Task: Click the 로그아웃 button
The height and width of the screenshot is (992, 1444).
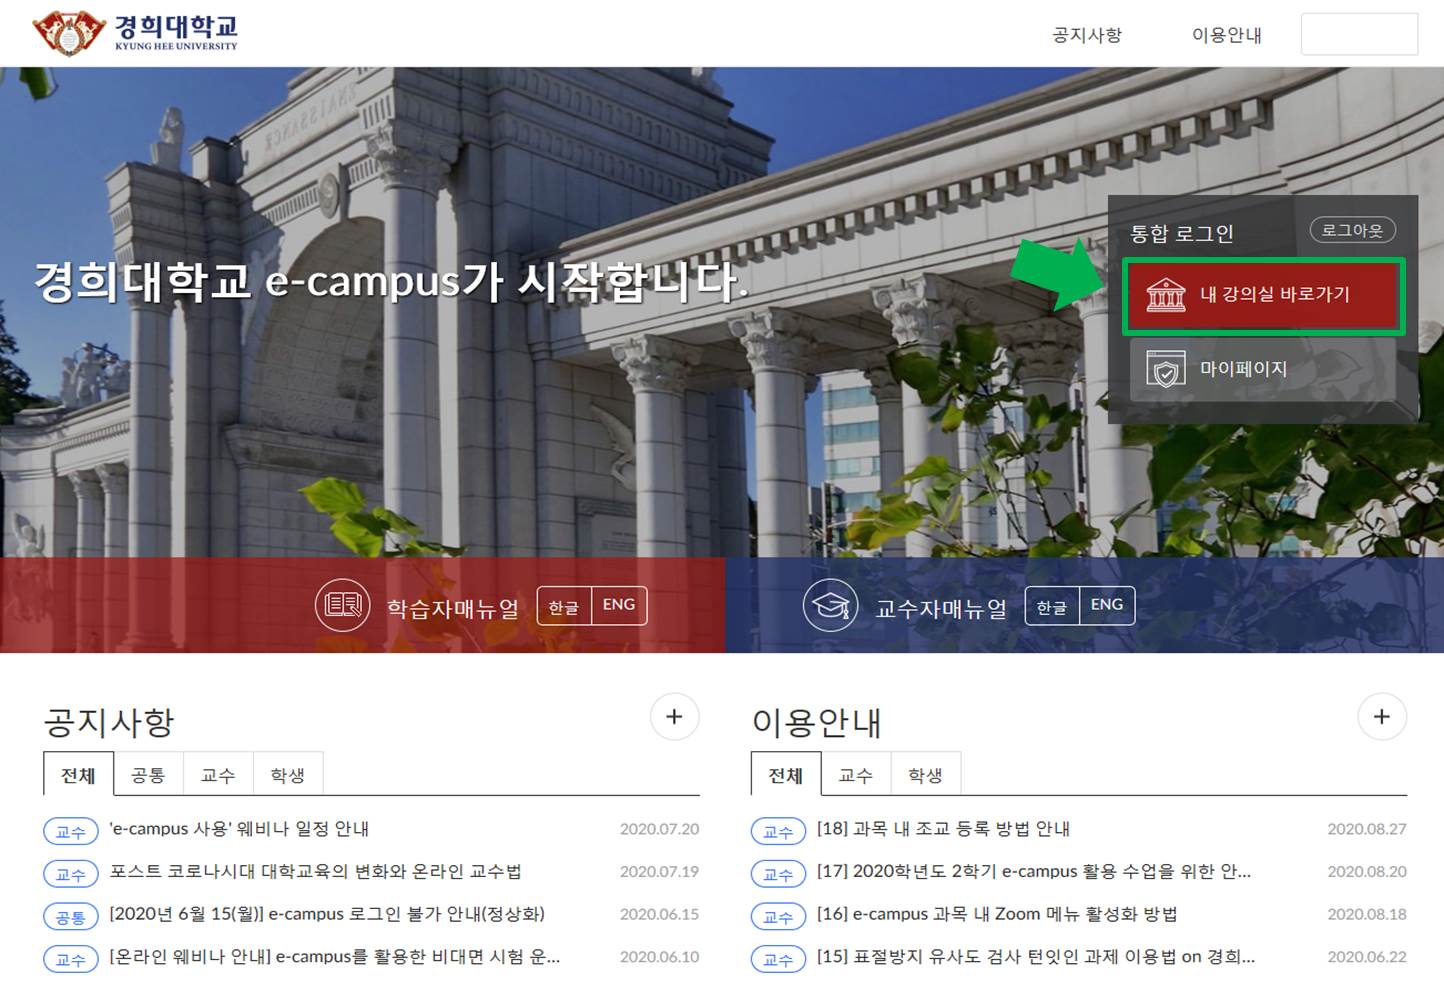Action: tap(1352, 231)
